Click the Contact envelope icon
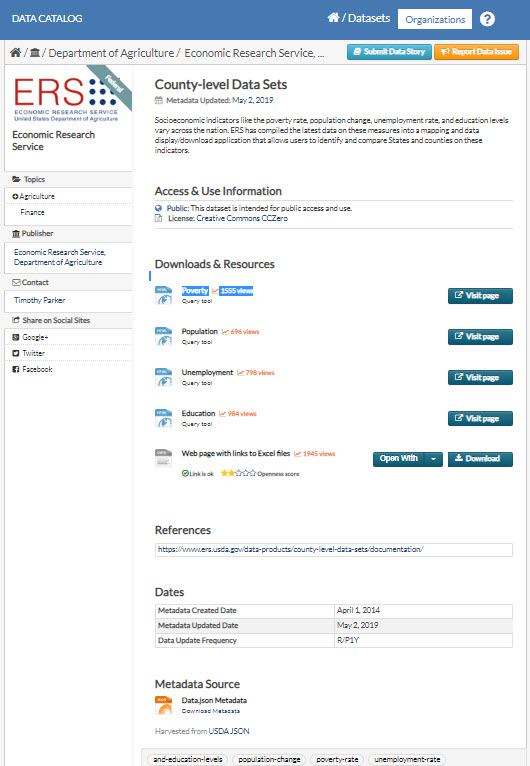The height and width of the screenshot is (766, 530). [16, 282]
